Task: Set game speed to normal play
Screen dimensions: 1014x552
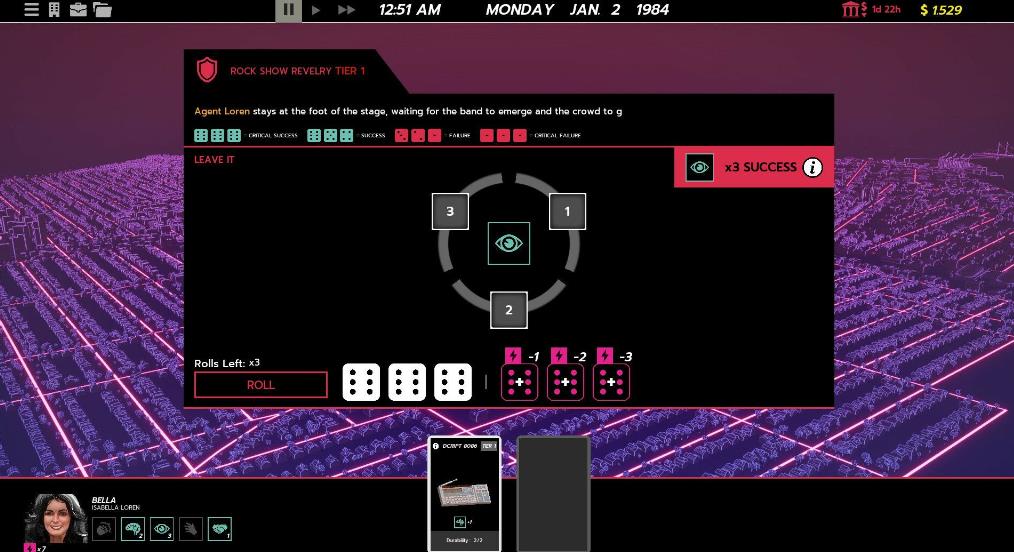Action: [x=317, y=10]
